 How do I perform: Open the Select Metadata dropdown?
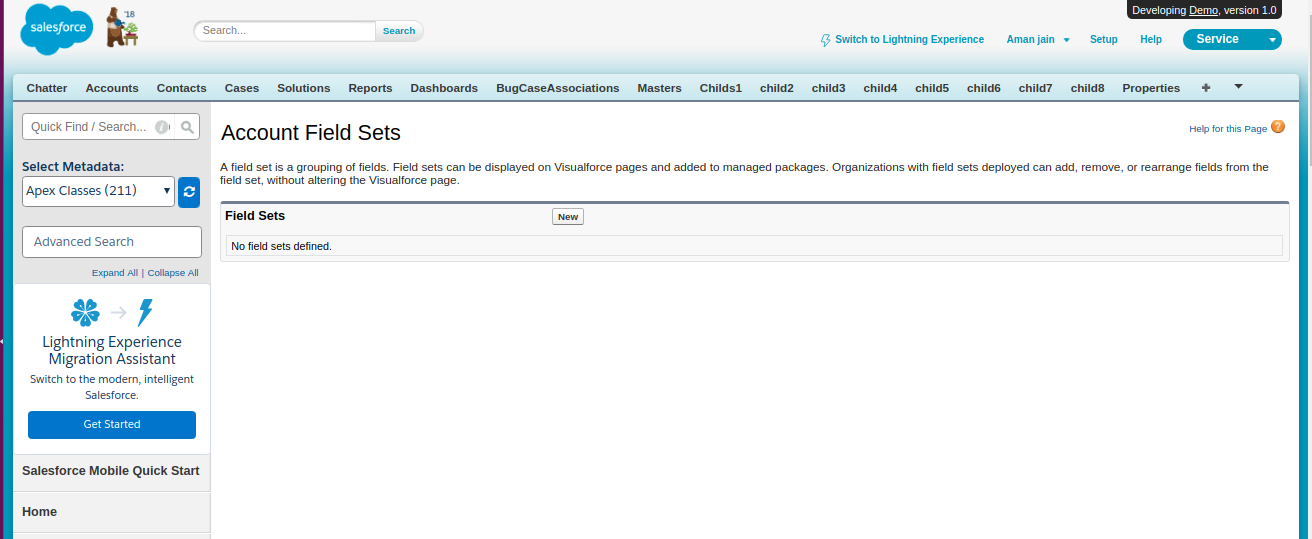click(98, 191)
